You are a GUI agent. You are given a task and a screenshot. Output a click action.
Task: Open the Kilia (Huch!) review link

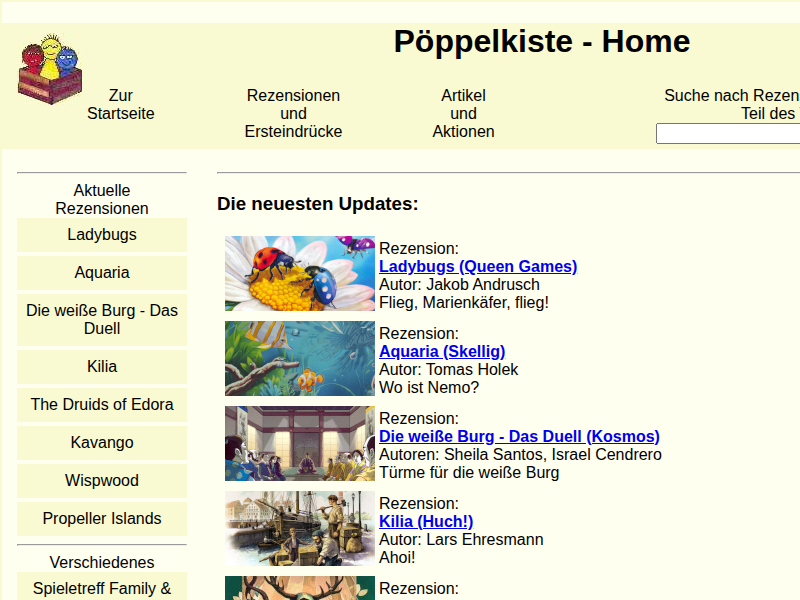[426, 522]
